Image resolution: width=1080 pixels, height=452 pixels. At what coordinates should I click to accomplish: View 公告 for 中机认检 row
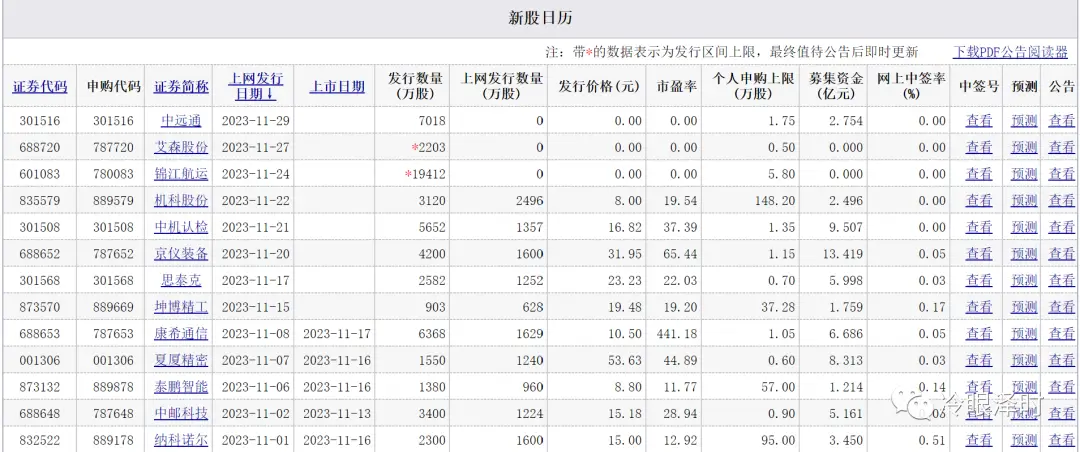coord(1061,227)
